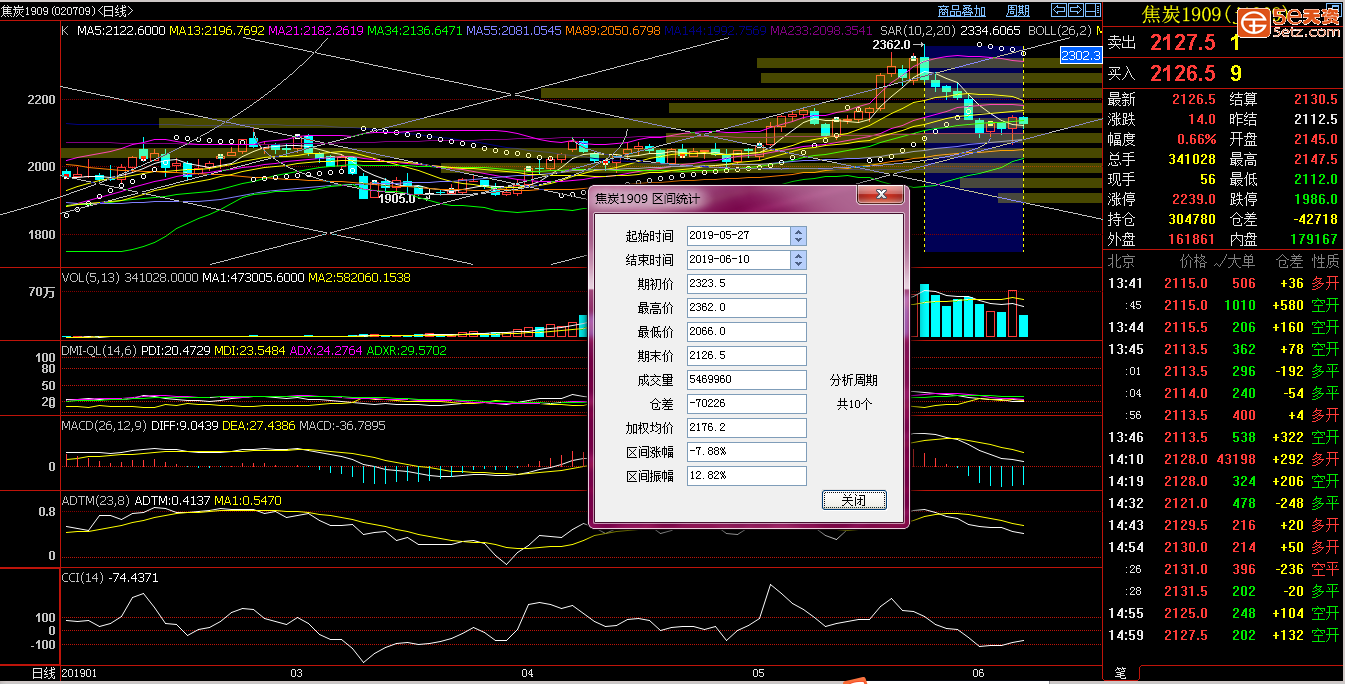Screen dimensions: 1345x684
Task: Click the left arrow chart navigation icon
Action: point(1058,10)
